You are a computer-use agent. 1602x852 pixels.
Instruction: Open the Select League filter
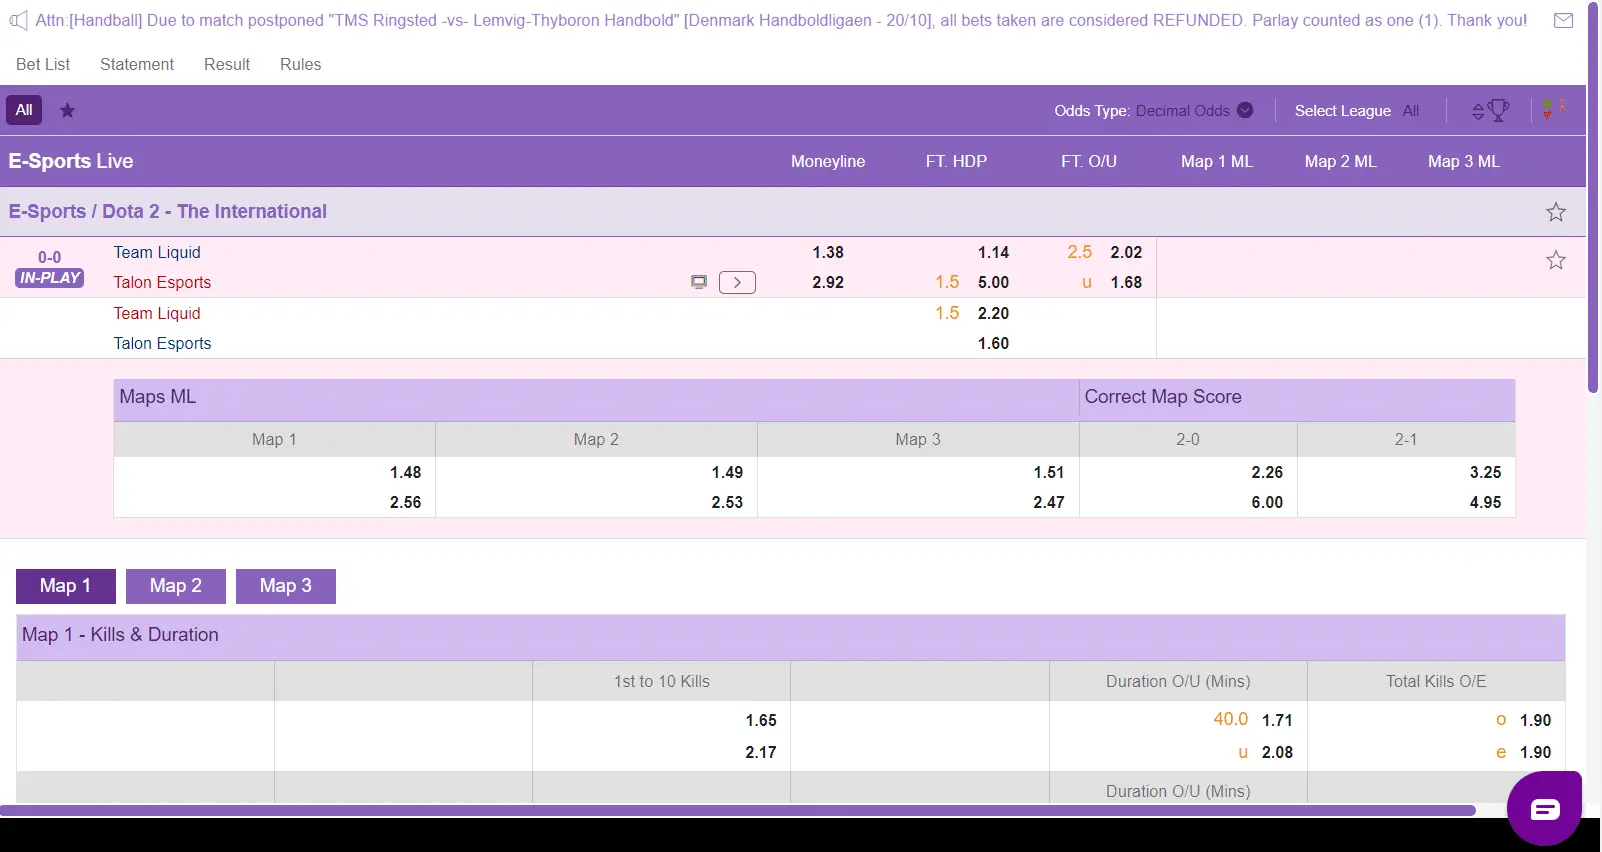tap(1356, 111)
